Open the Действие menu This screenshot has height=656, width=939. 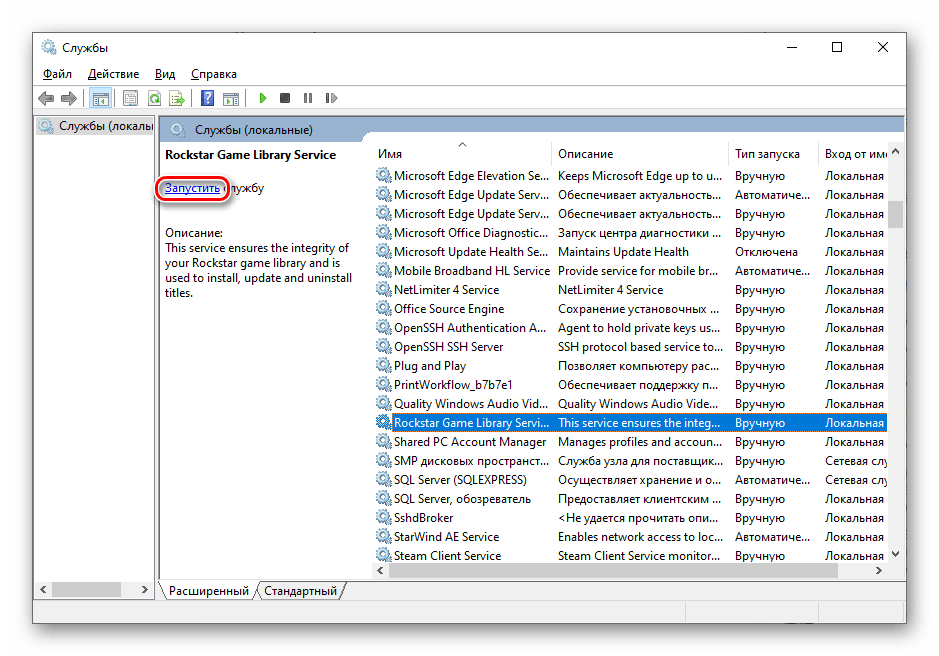(x=113, y=74)
